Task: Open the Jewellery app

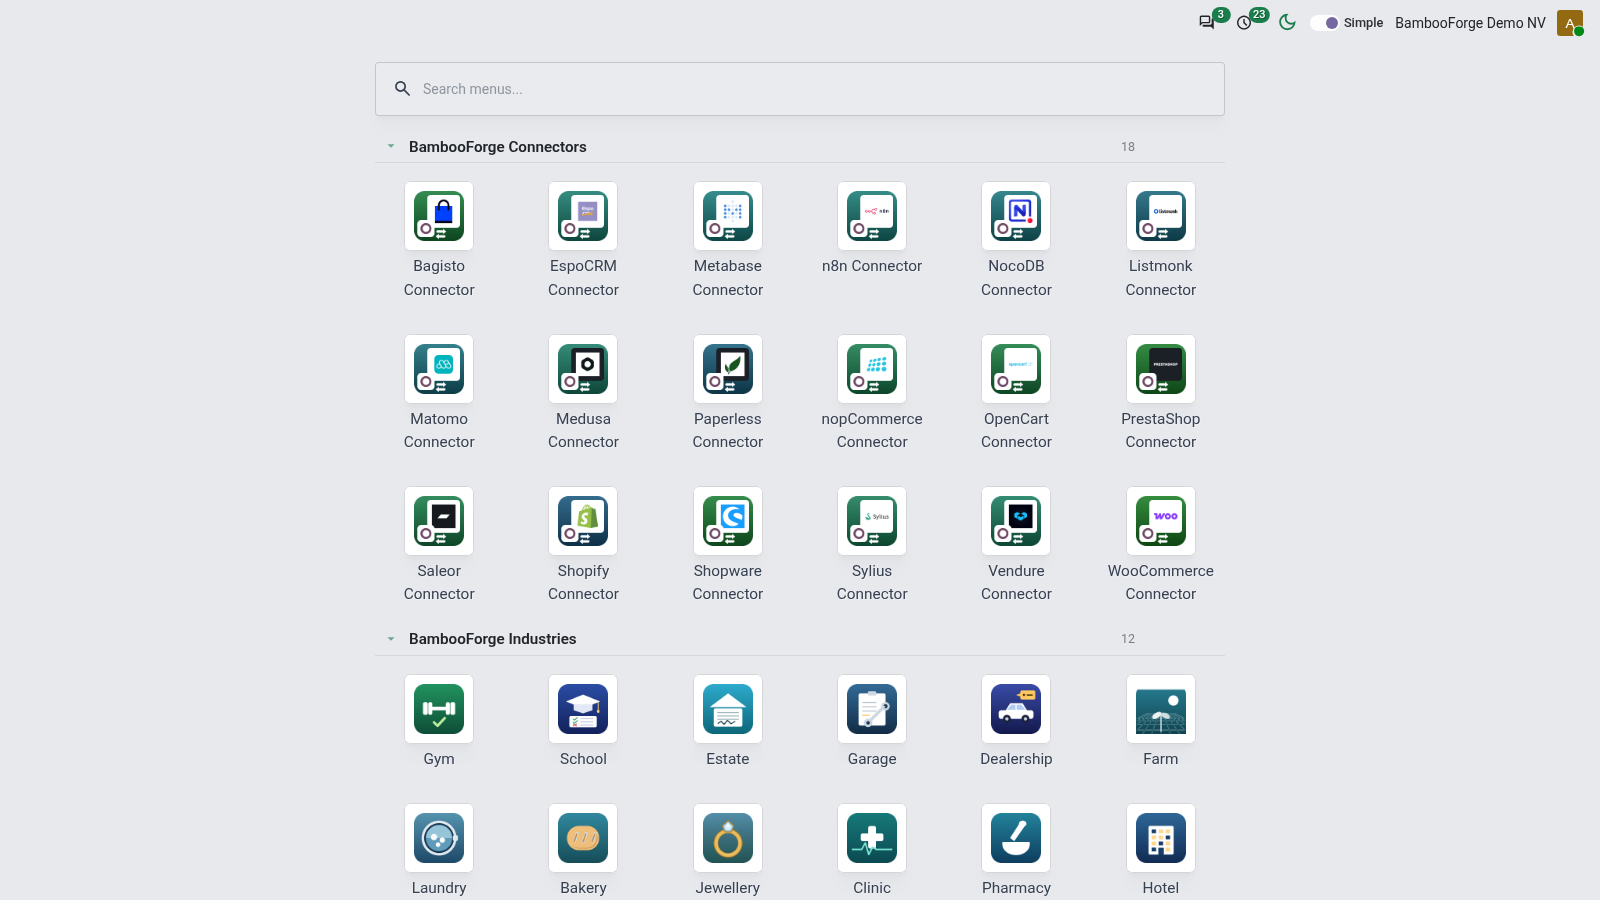Action: 728,838
